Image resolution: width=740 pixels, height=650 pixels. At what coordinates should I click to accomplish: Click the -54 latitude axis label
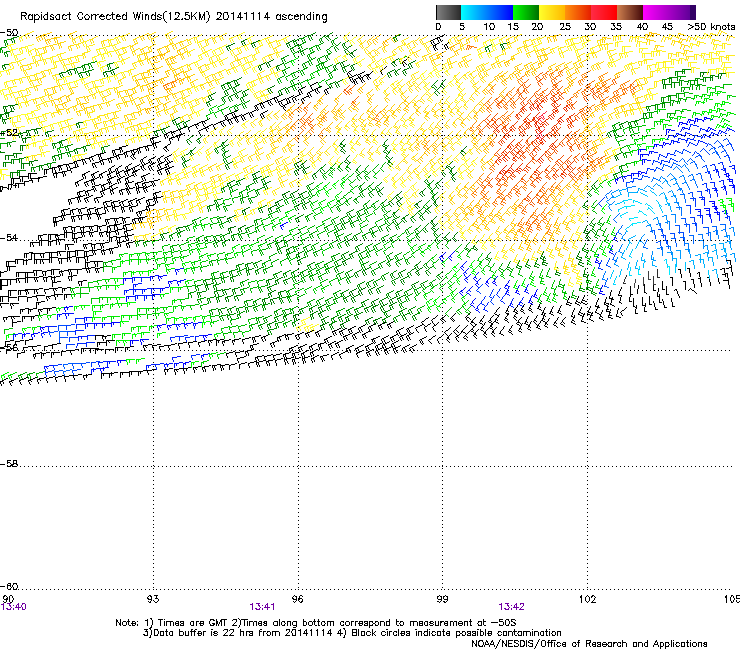coord(9,238)
